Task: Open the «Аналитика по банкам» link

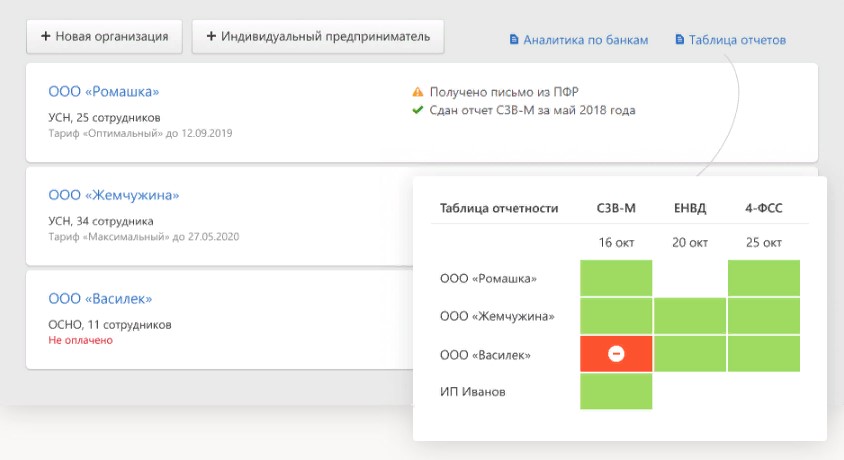Action: coord(586,40)
